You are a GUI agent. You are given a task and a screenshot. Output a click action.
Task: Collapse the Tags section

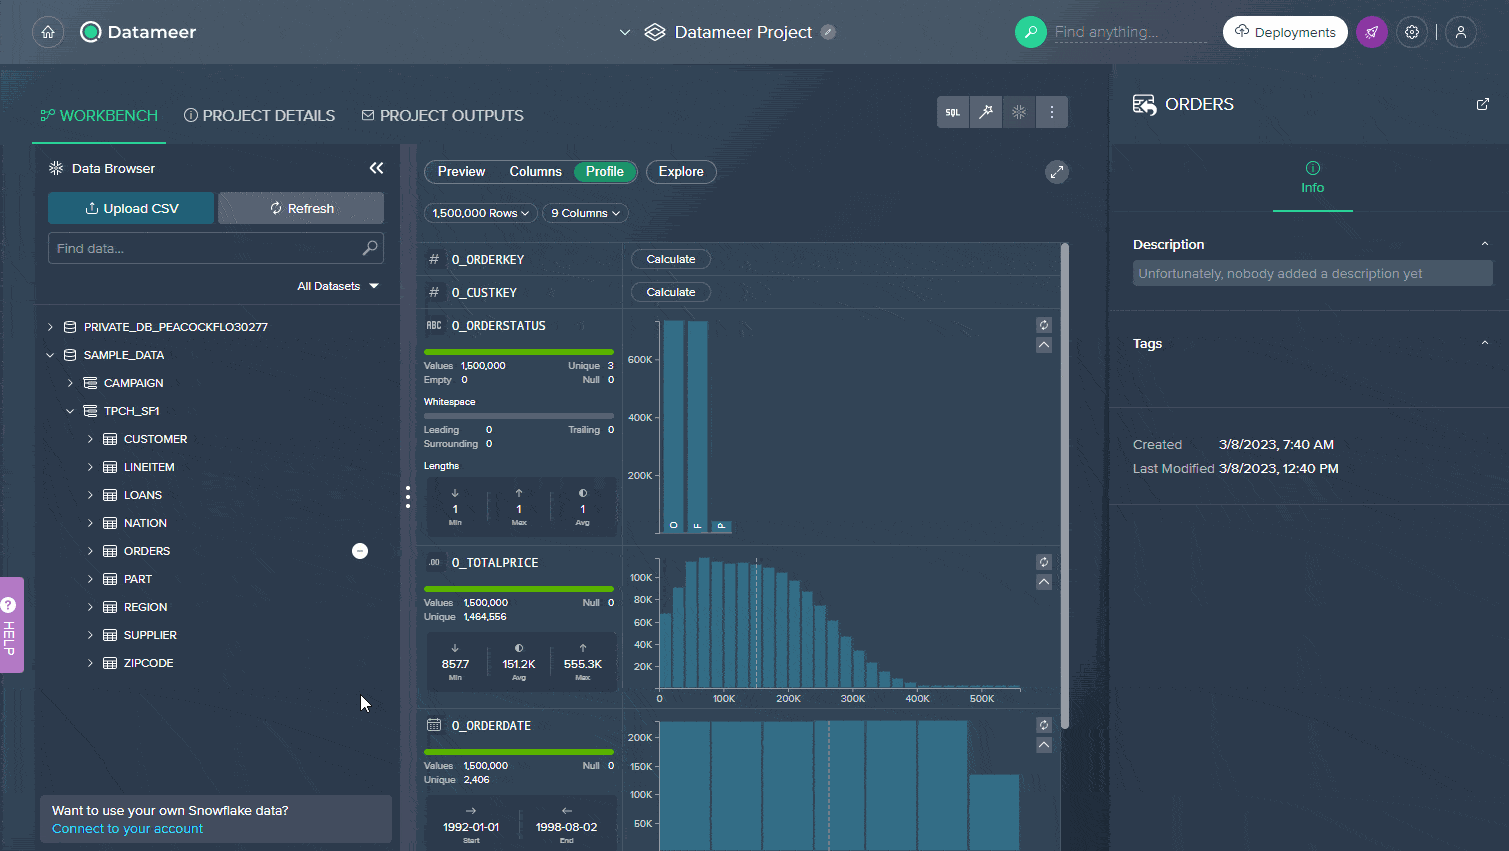[x=1485, y=343]
